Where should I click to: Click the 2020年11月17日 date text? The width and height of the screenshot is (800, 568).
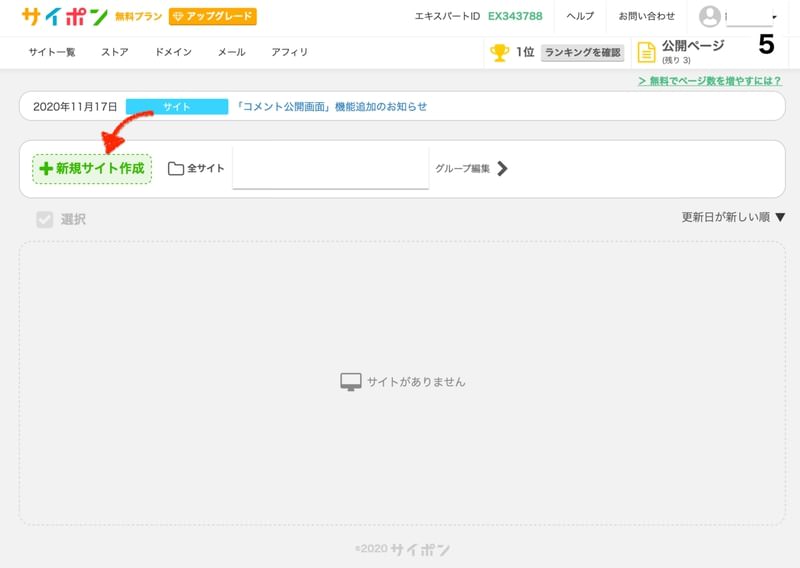pyautogui.click(x=75, y=107)
